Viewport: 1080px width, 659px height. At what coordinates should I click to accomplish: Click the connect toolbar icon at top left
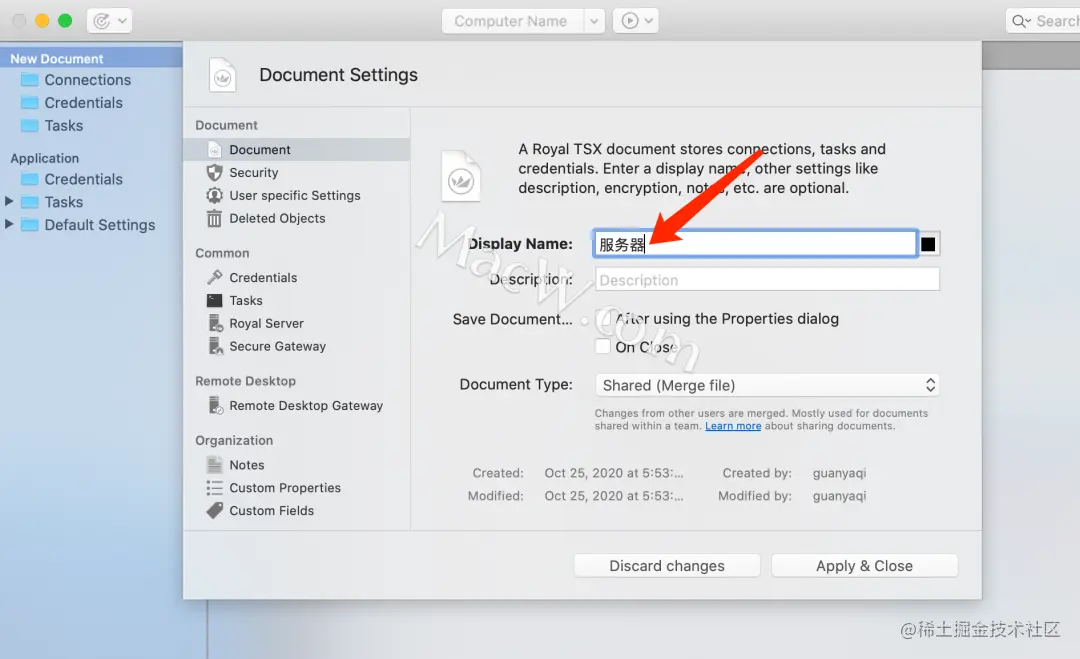(102, 21)
